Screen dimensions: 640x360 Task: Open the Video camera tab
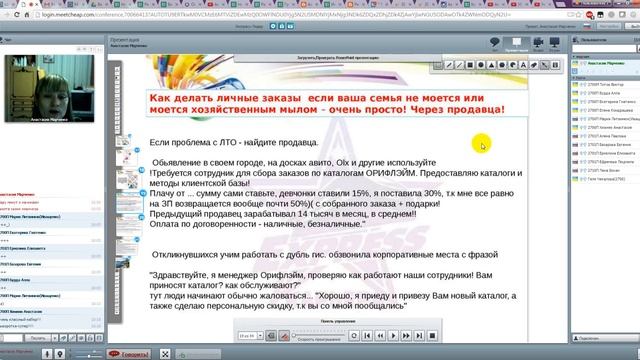pos(538,44)
